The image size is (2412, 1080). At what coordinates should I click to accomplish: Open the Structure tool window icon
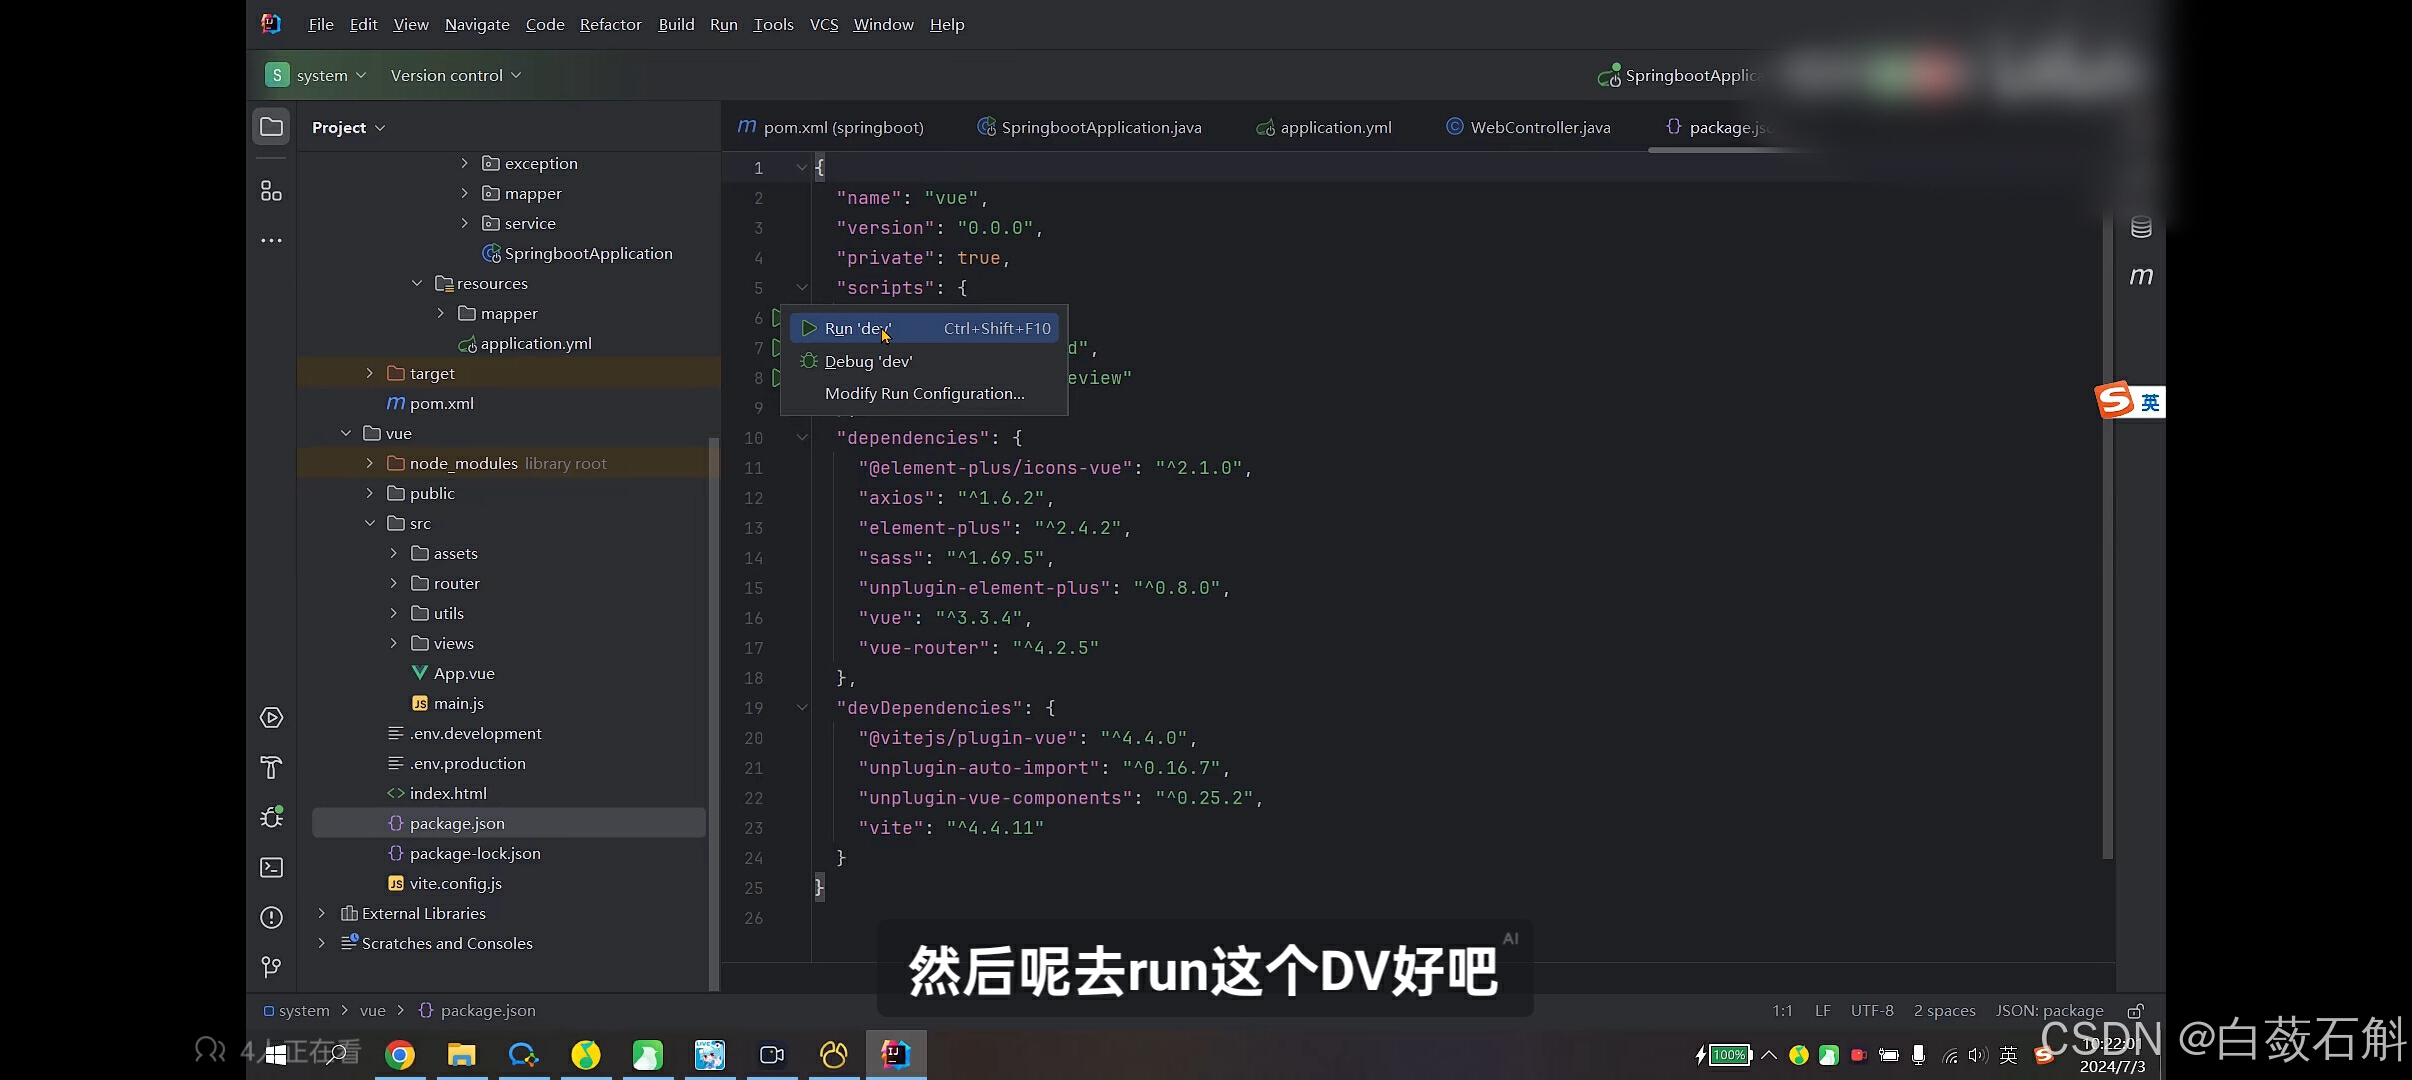coord(271,191)
